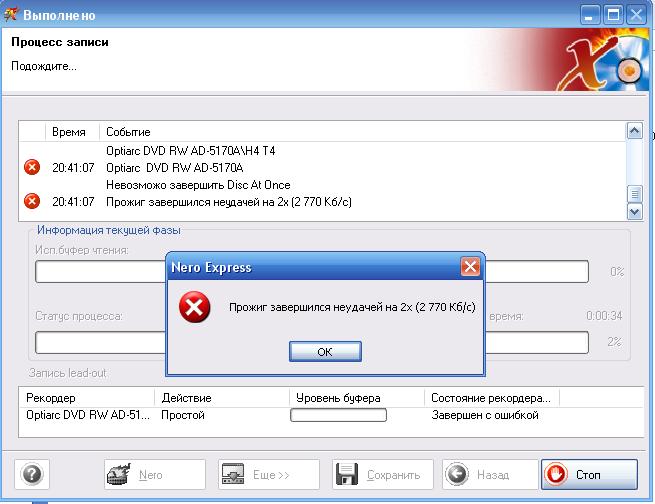Click error icon beside Optiarc DVD RW AD-5170A
This screenshot has width=655, height=504.
(x=32, y=167)
